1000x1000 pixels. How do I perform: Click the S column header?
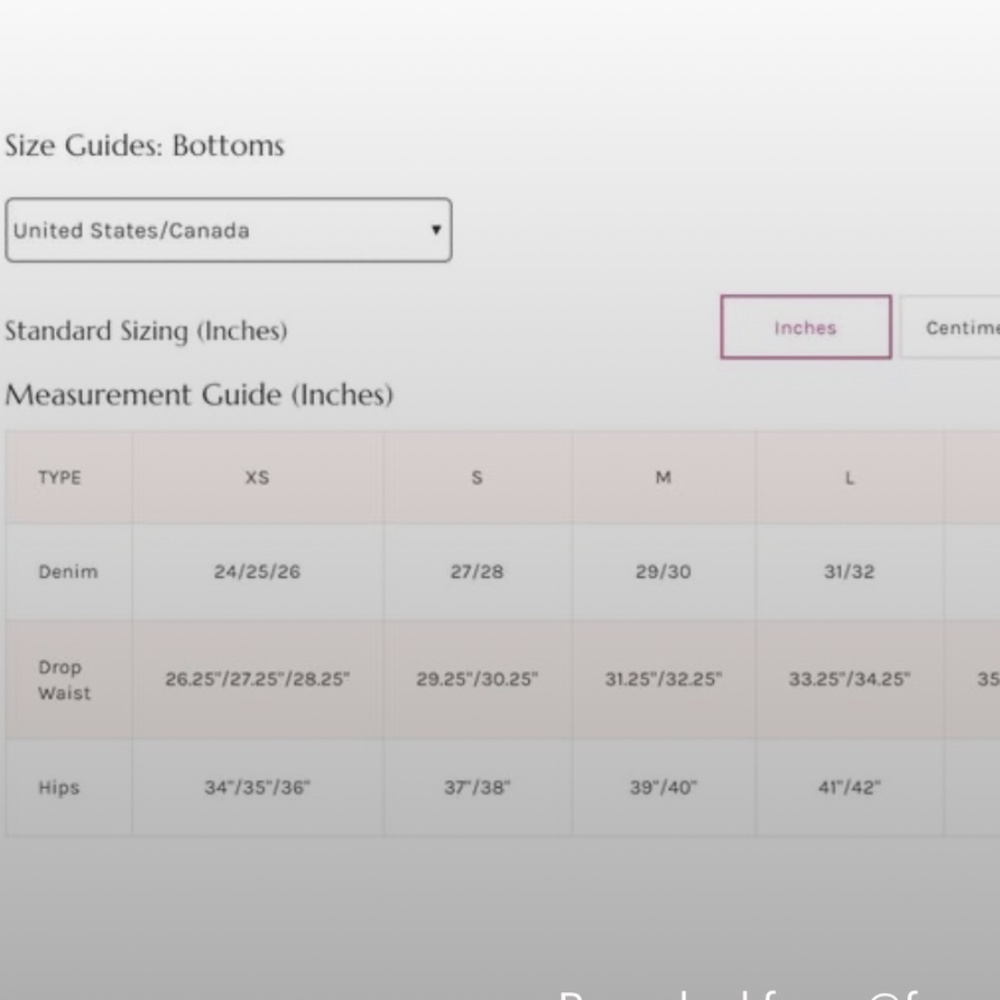[x=477, y=478]
